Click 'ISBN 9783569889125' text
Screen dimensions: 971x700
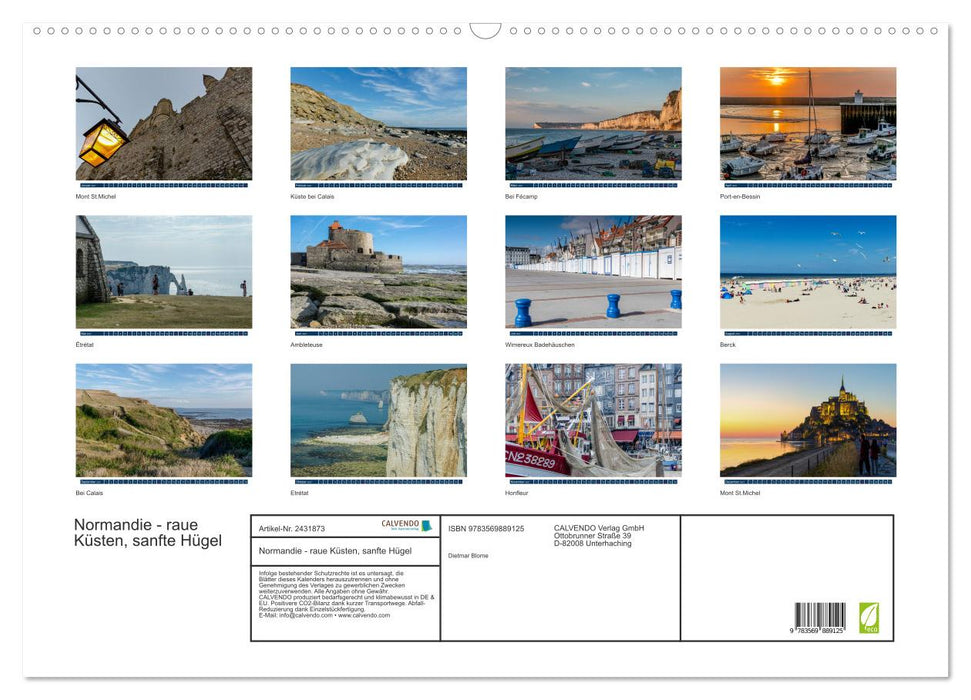486,528
